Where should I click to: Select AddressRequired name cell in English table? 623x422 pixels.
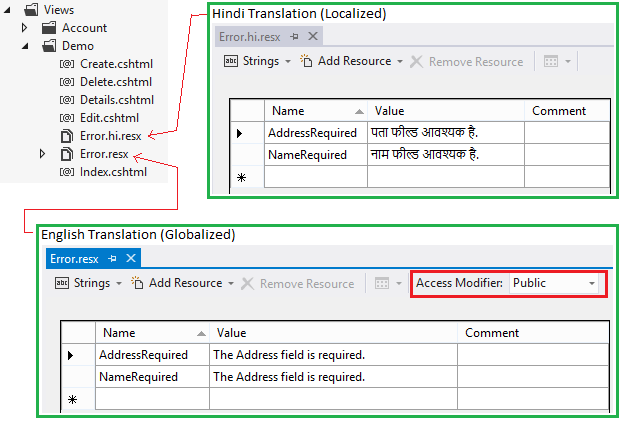coord(152,355)
